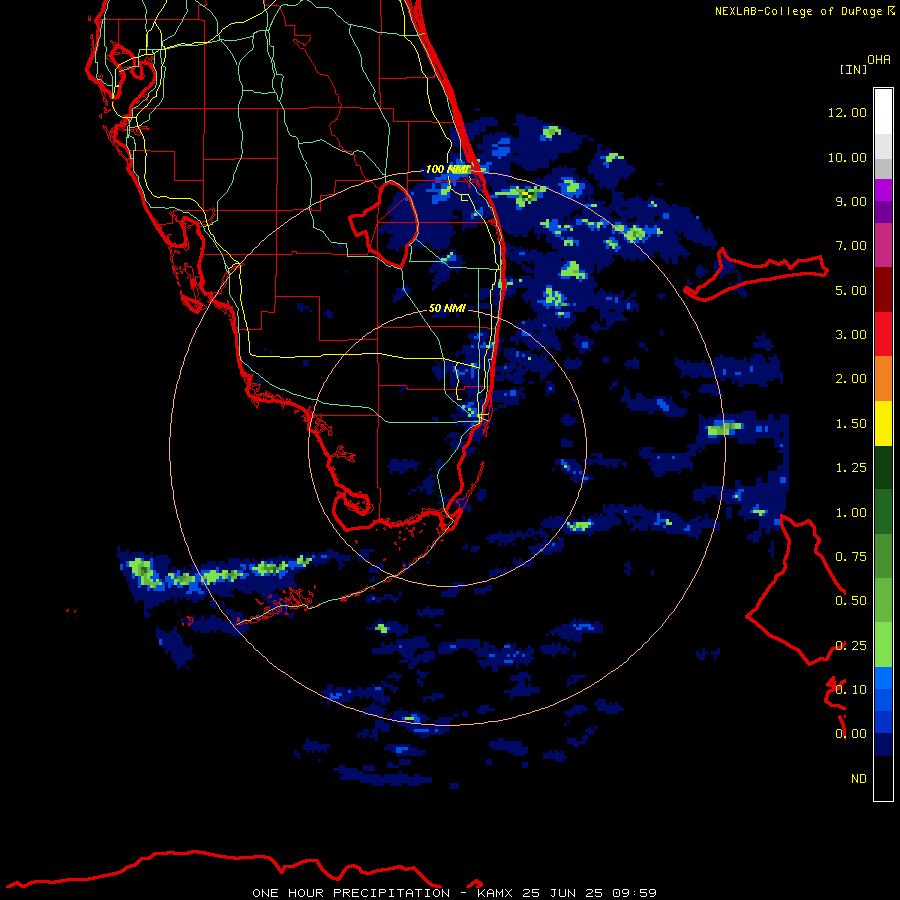
Task: Click the "09:59" timestamp in footer
Action: (634, 893)
